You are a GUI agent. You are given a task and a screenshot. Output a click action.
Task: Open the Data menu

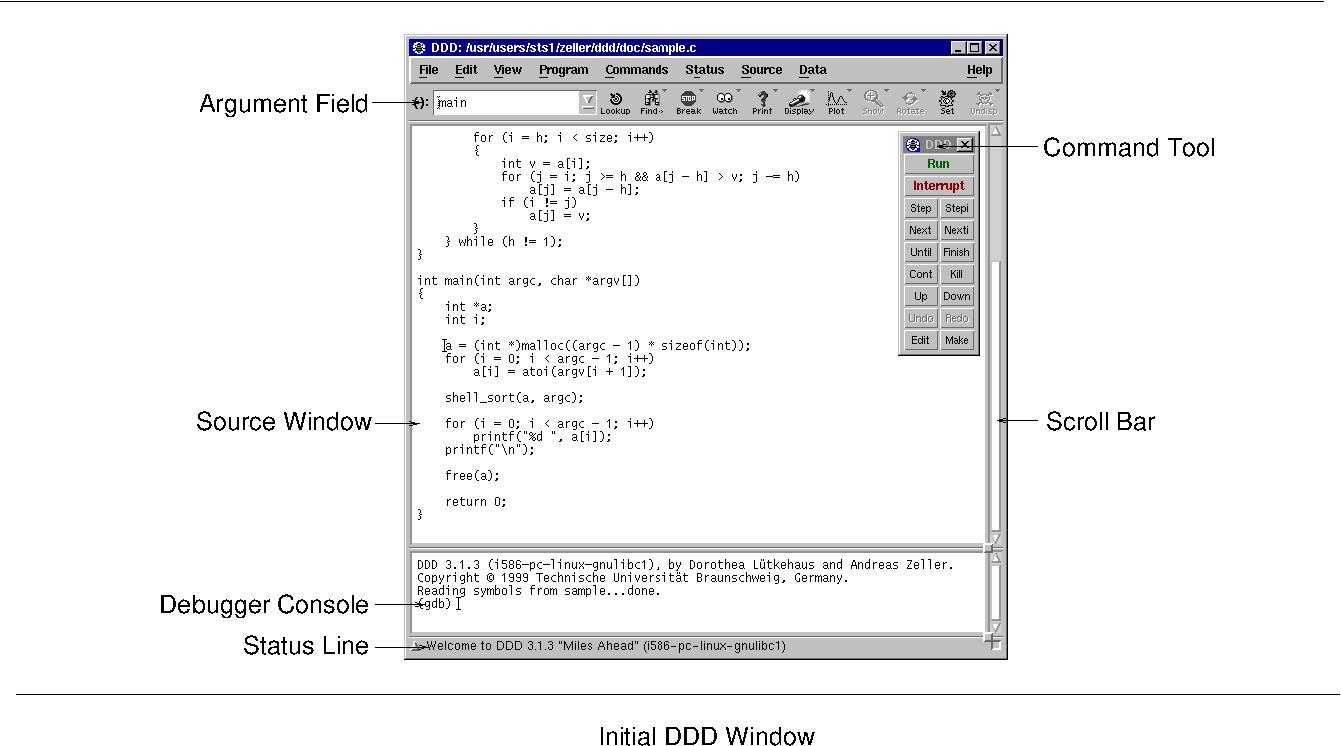click(x=812, y=70)
